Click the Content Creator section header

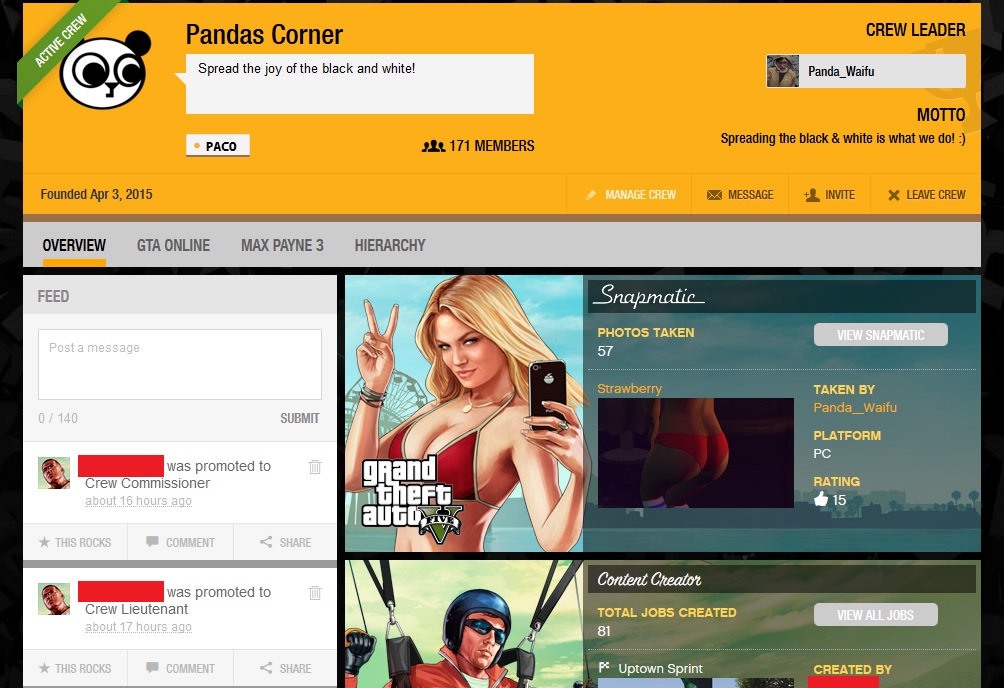782,580
